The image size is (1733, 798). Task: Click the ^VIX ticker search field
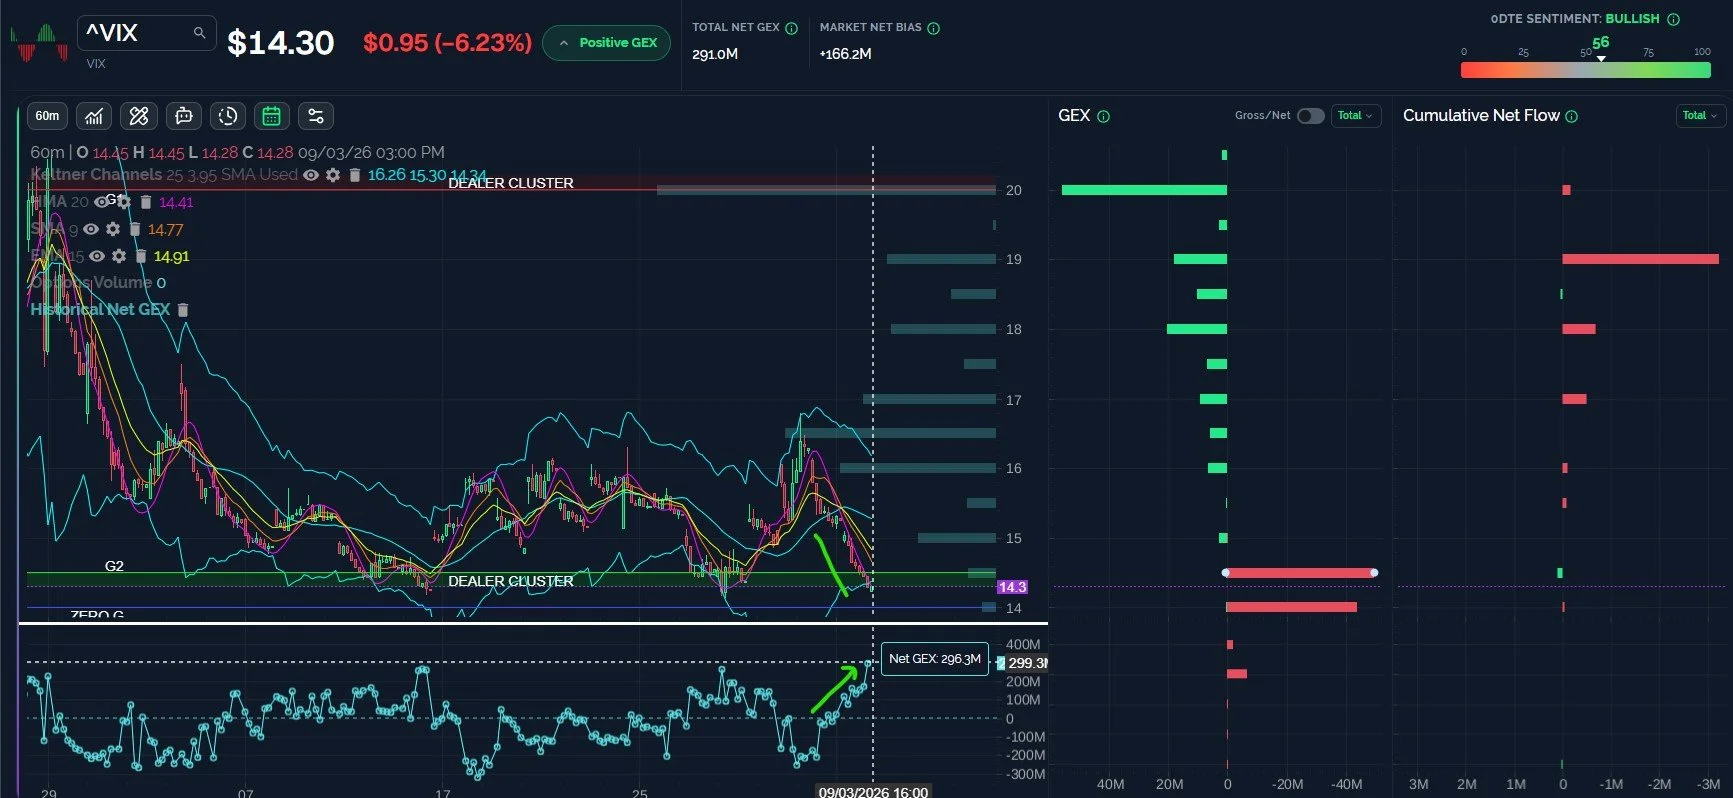point(146,33)
